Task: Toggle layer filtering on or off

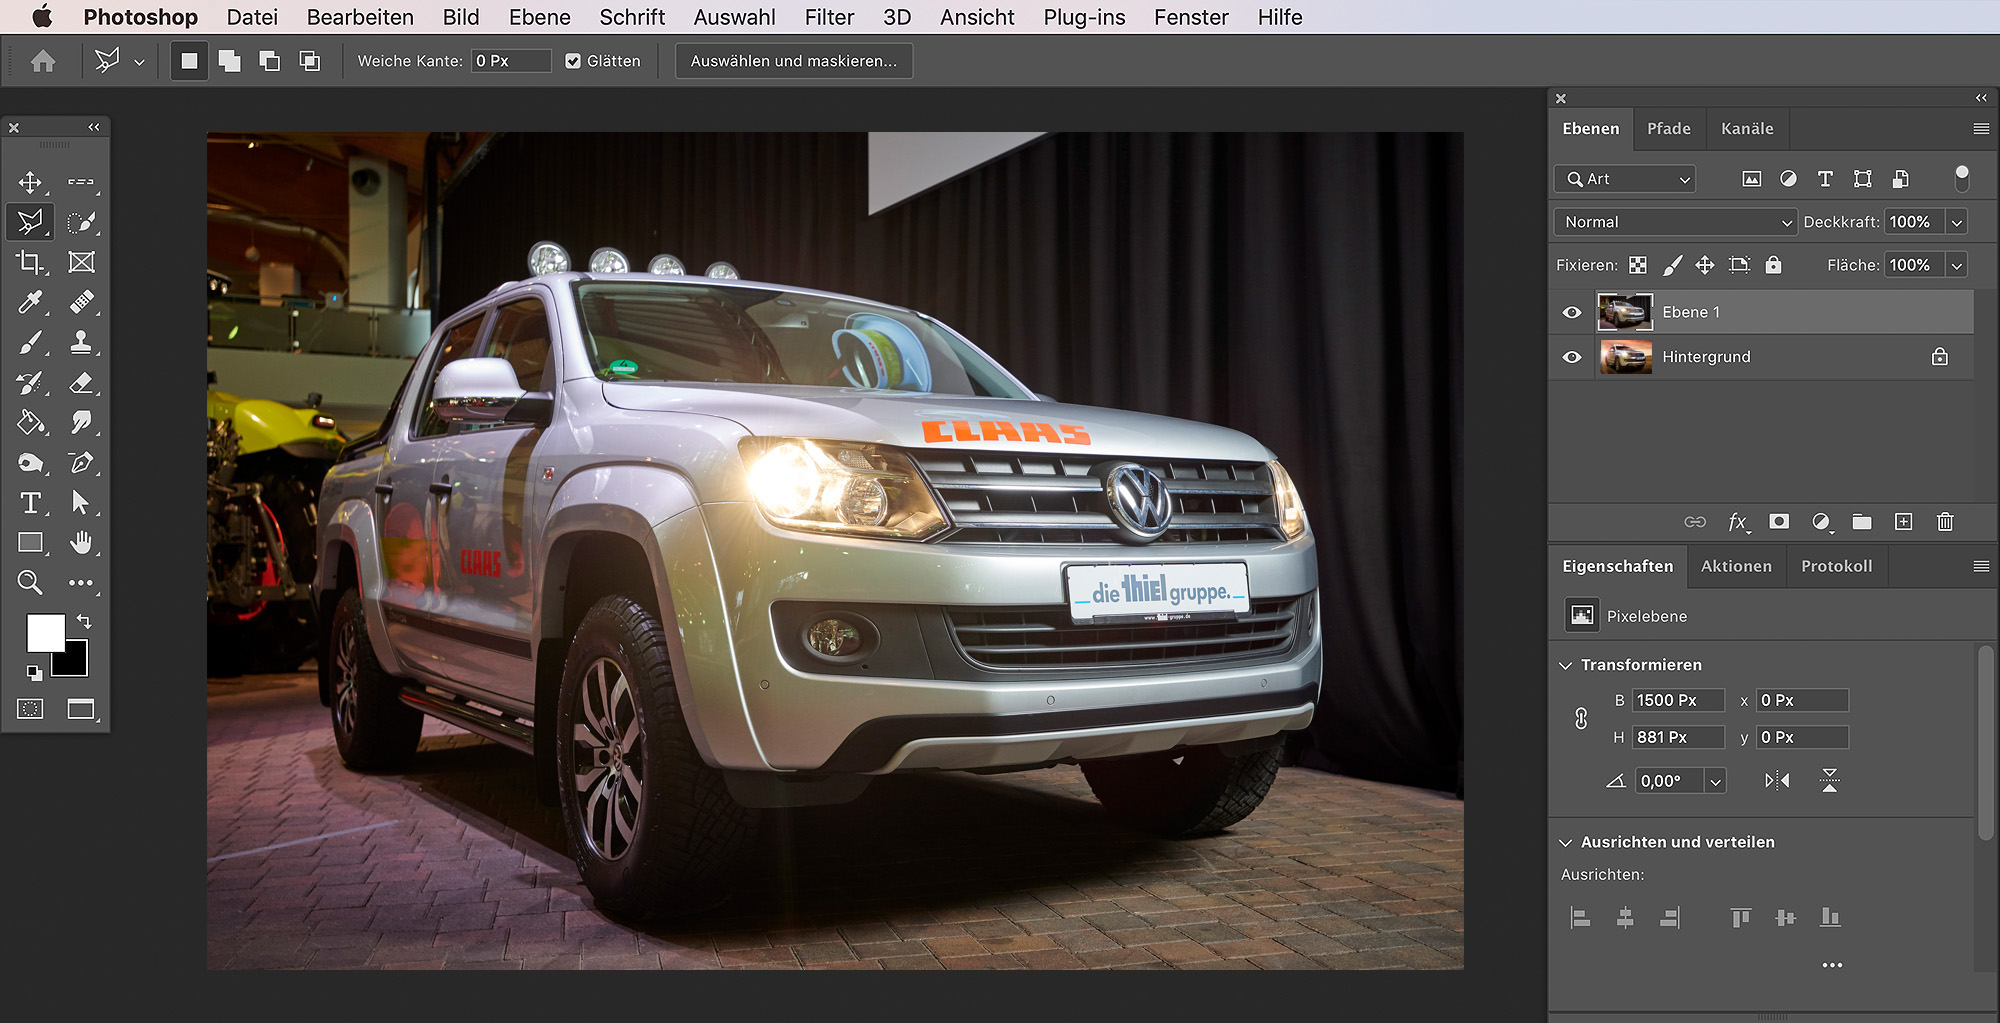Action: coord(1962,178)
